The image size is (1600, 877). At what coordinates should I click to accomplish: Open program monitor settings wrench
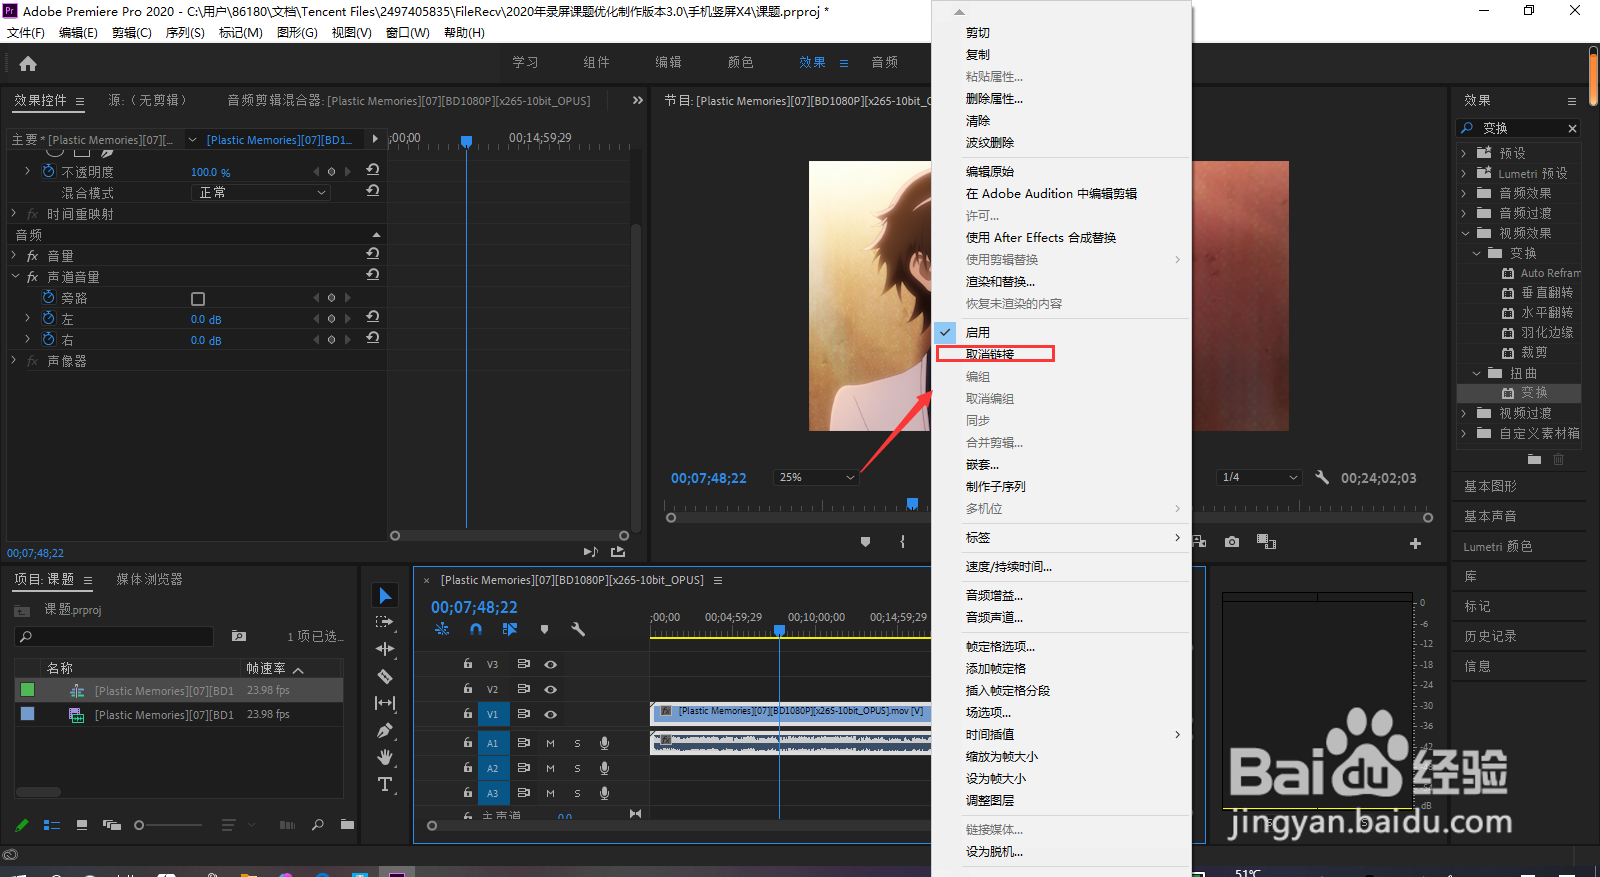tap(1322, 477)
